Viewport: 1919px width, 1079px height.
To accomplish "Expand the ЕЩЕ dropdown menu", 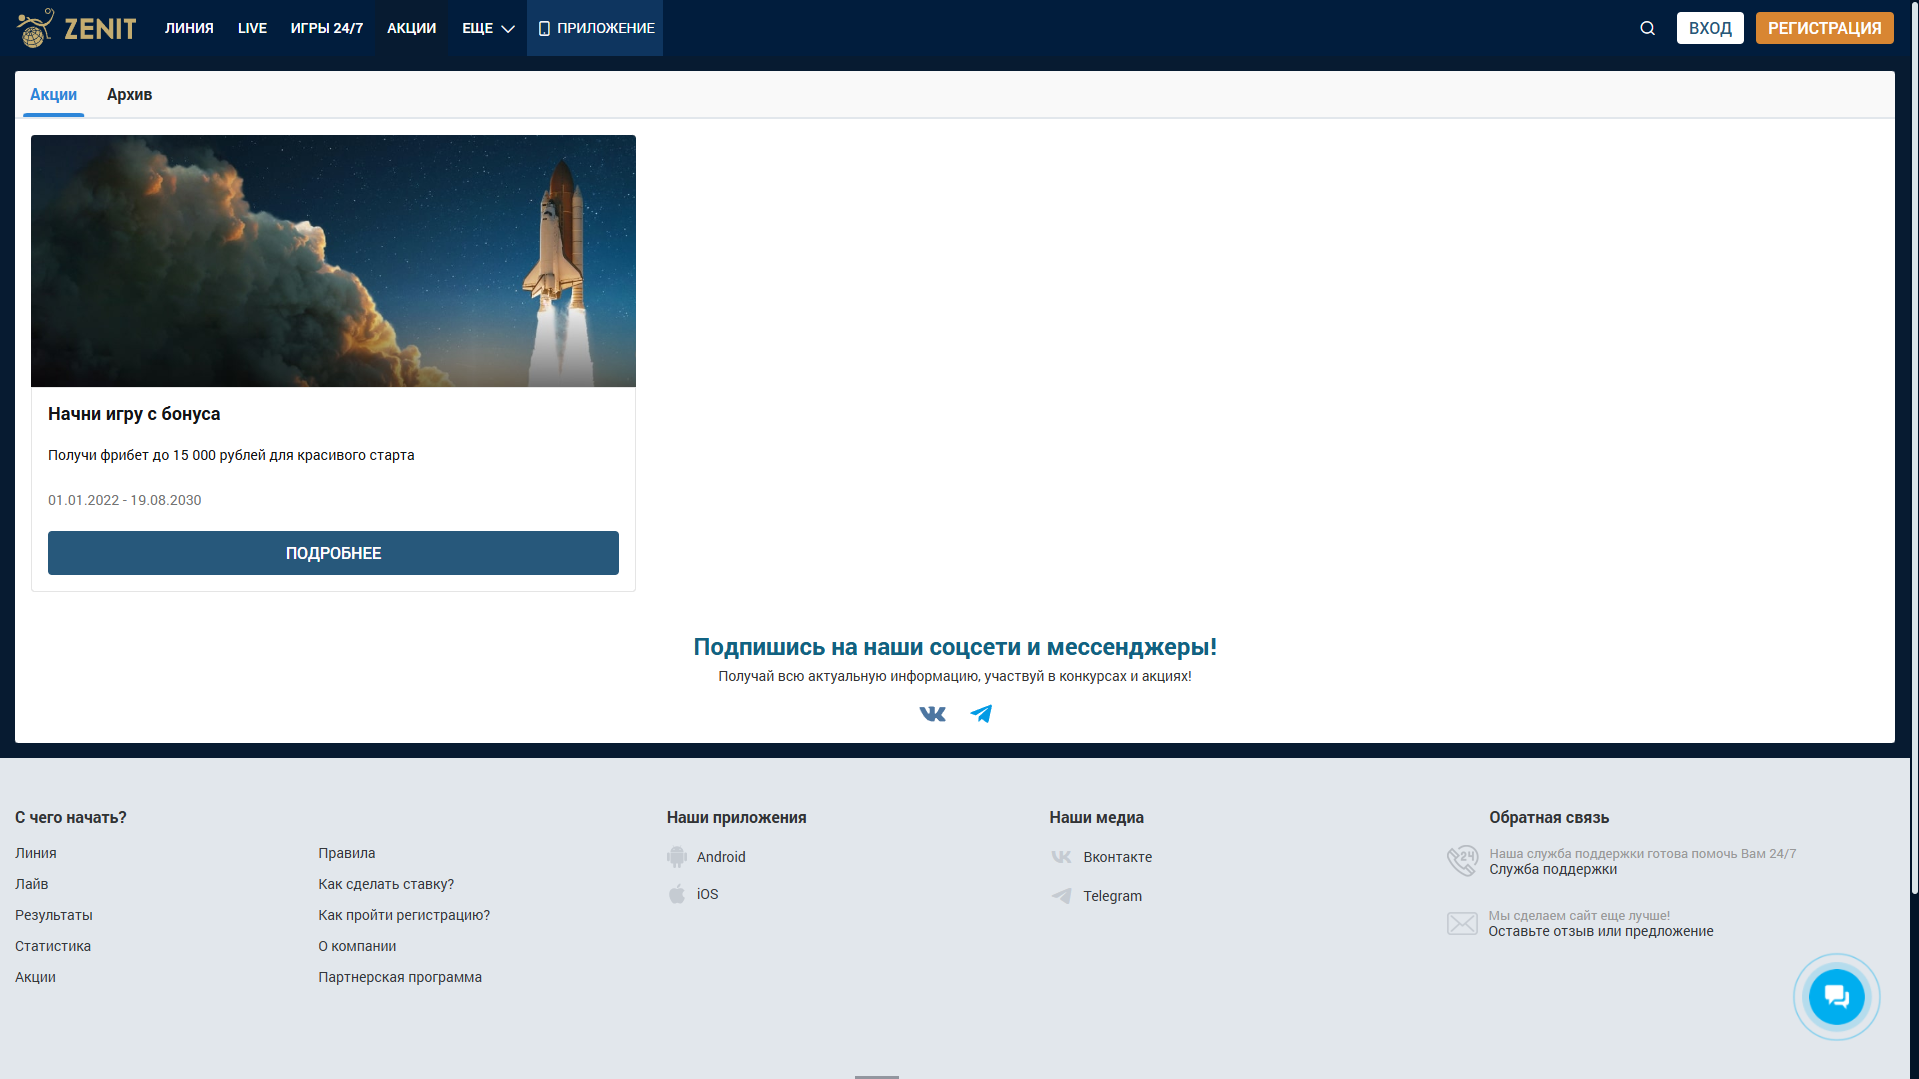I will pos(488,28).
